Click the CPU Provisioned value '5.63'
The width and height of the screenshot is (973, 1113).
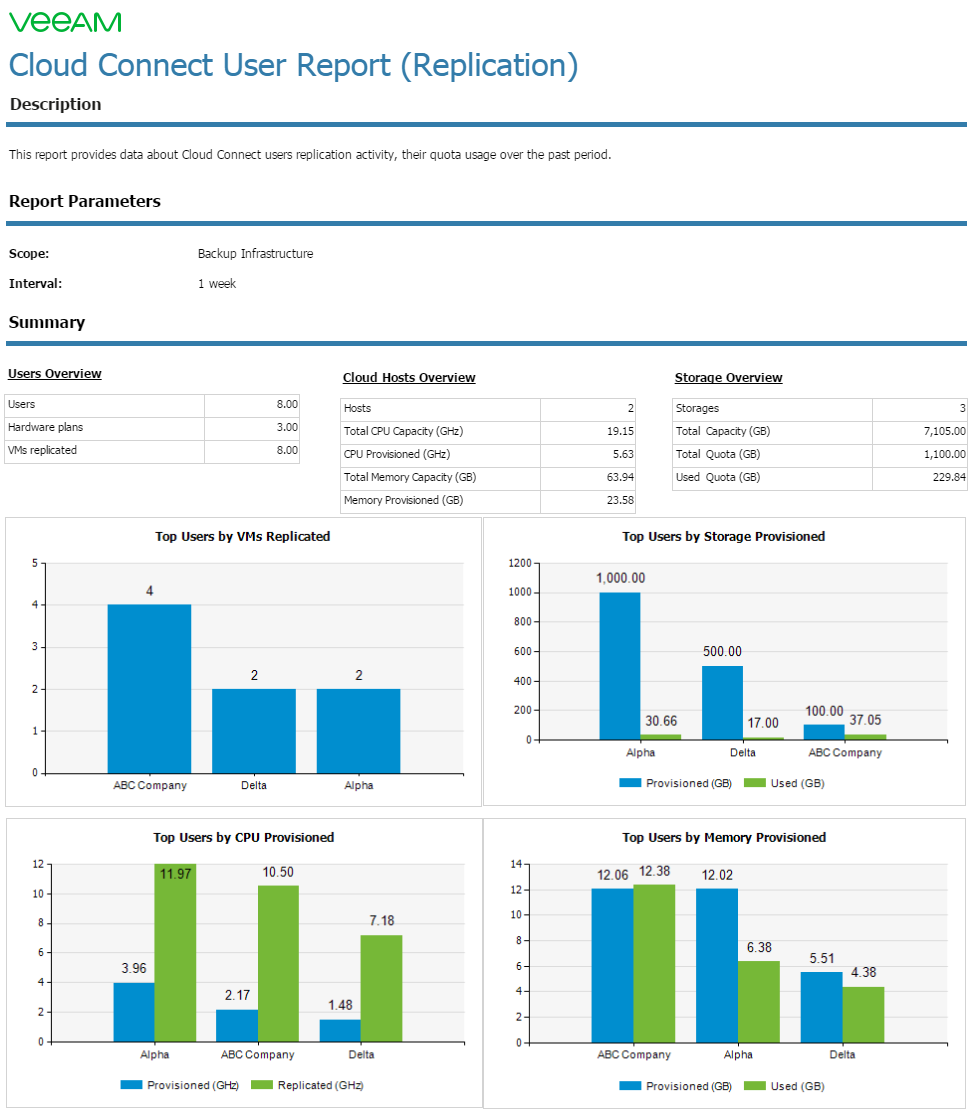click(623, 454)
